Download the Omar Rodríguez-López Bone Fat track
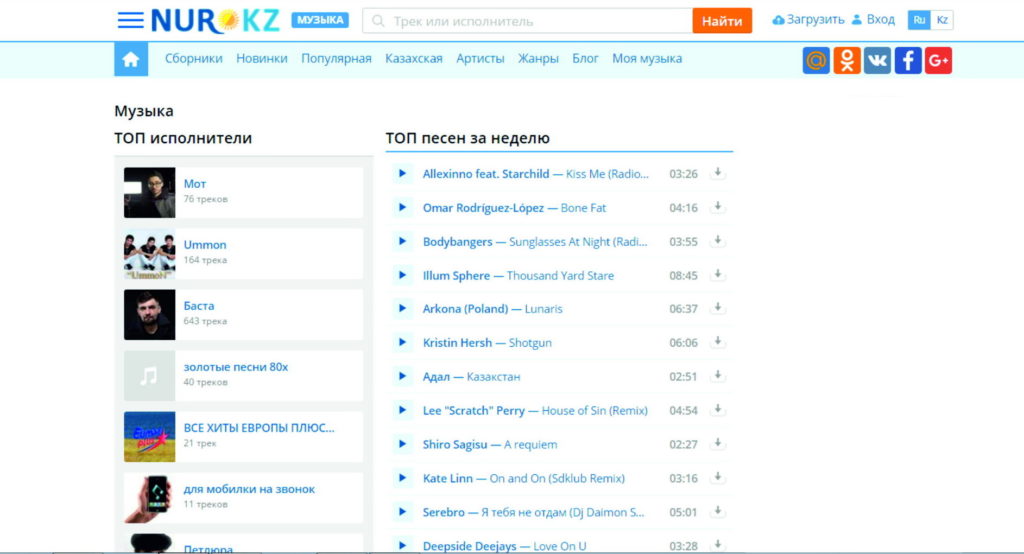 tap(717, 207)
